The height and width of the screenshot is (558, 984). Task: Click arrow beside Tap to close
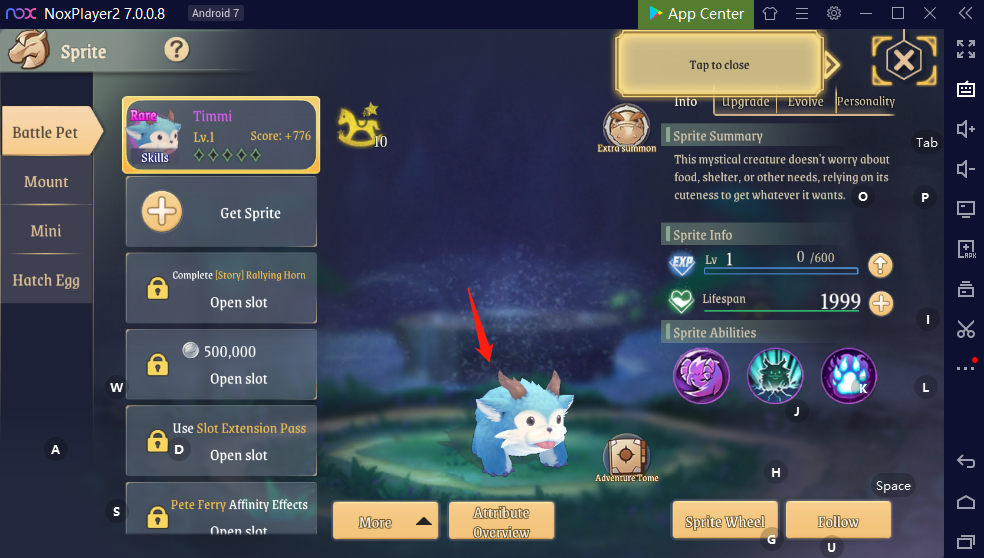pos(832,64)
